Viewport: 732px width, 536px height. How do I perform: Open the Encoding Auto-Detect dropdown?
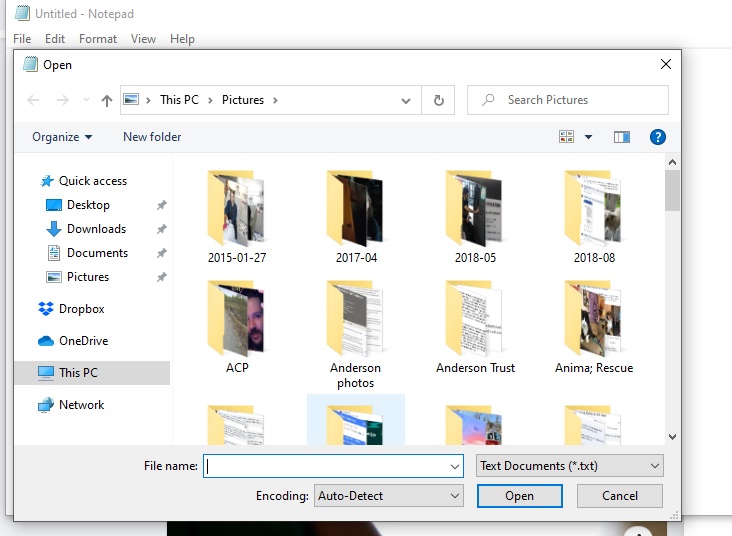[388, 496]
